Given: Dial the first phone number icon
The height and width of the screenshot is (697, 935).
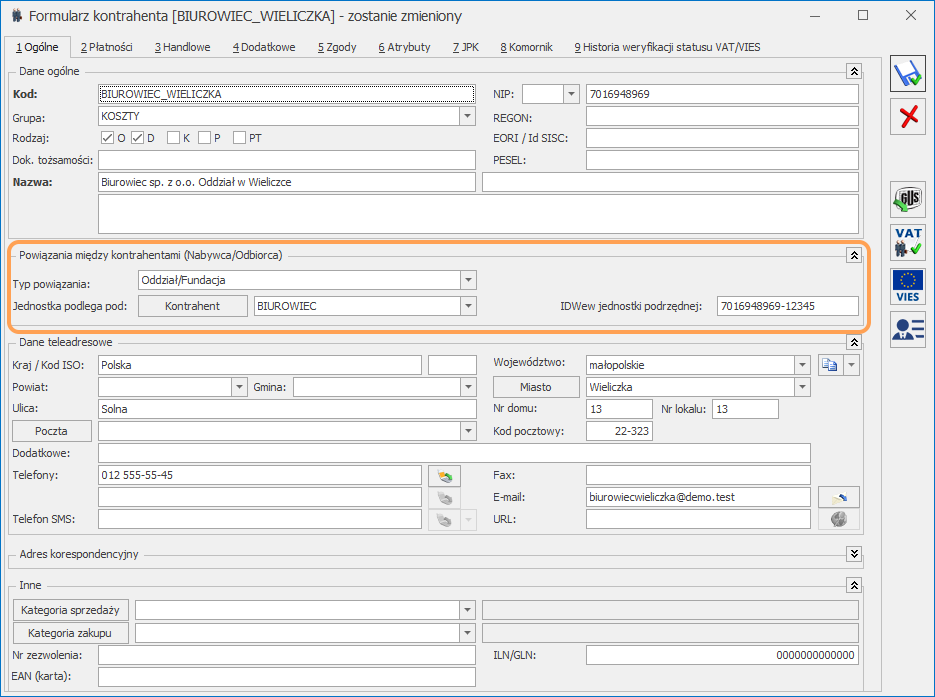Looking at the screenshot, I should pos(444,476).
